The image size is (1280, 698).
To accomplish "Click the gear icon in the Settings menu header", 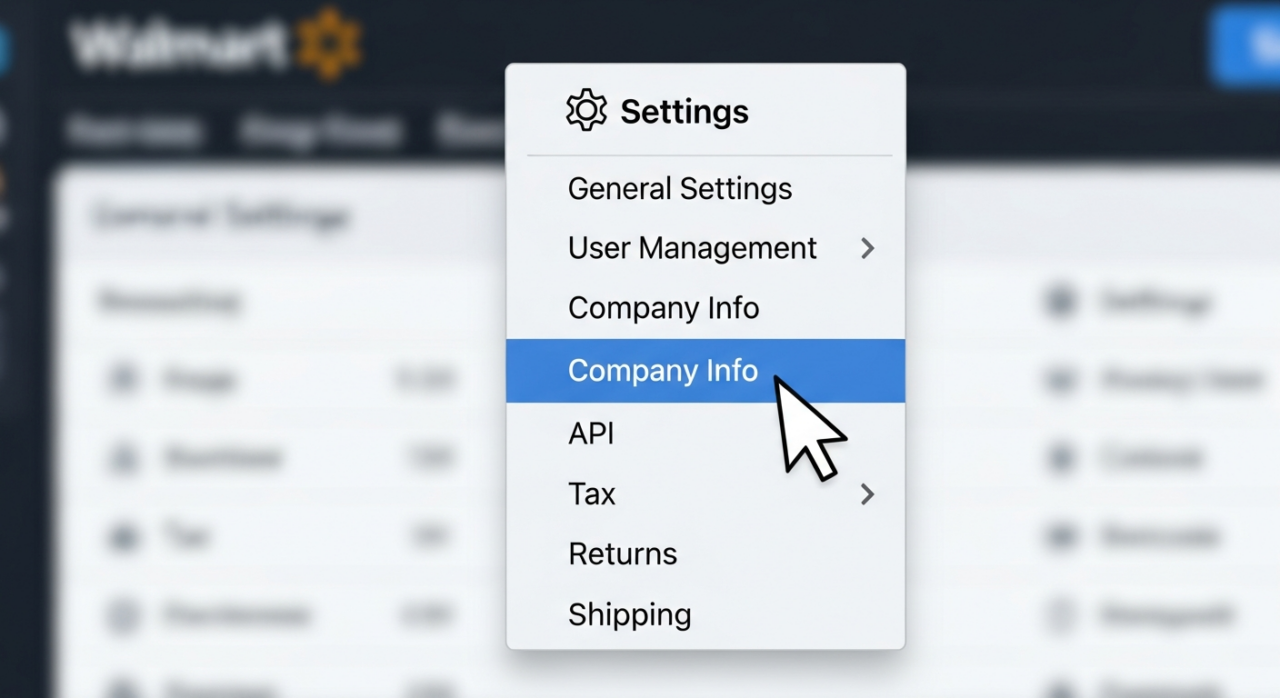I will (x=587, y=110).
